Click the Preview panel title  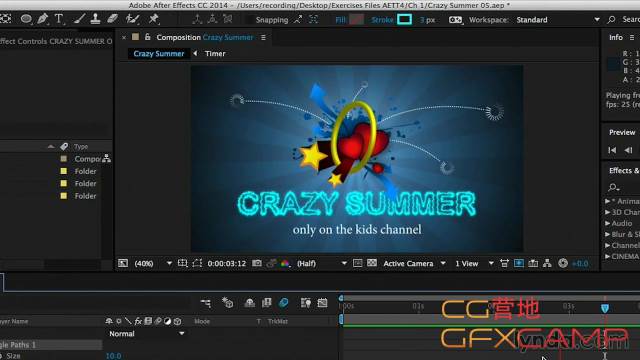tap(622, 132)
